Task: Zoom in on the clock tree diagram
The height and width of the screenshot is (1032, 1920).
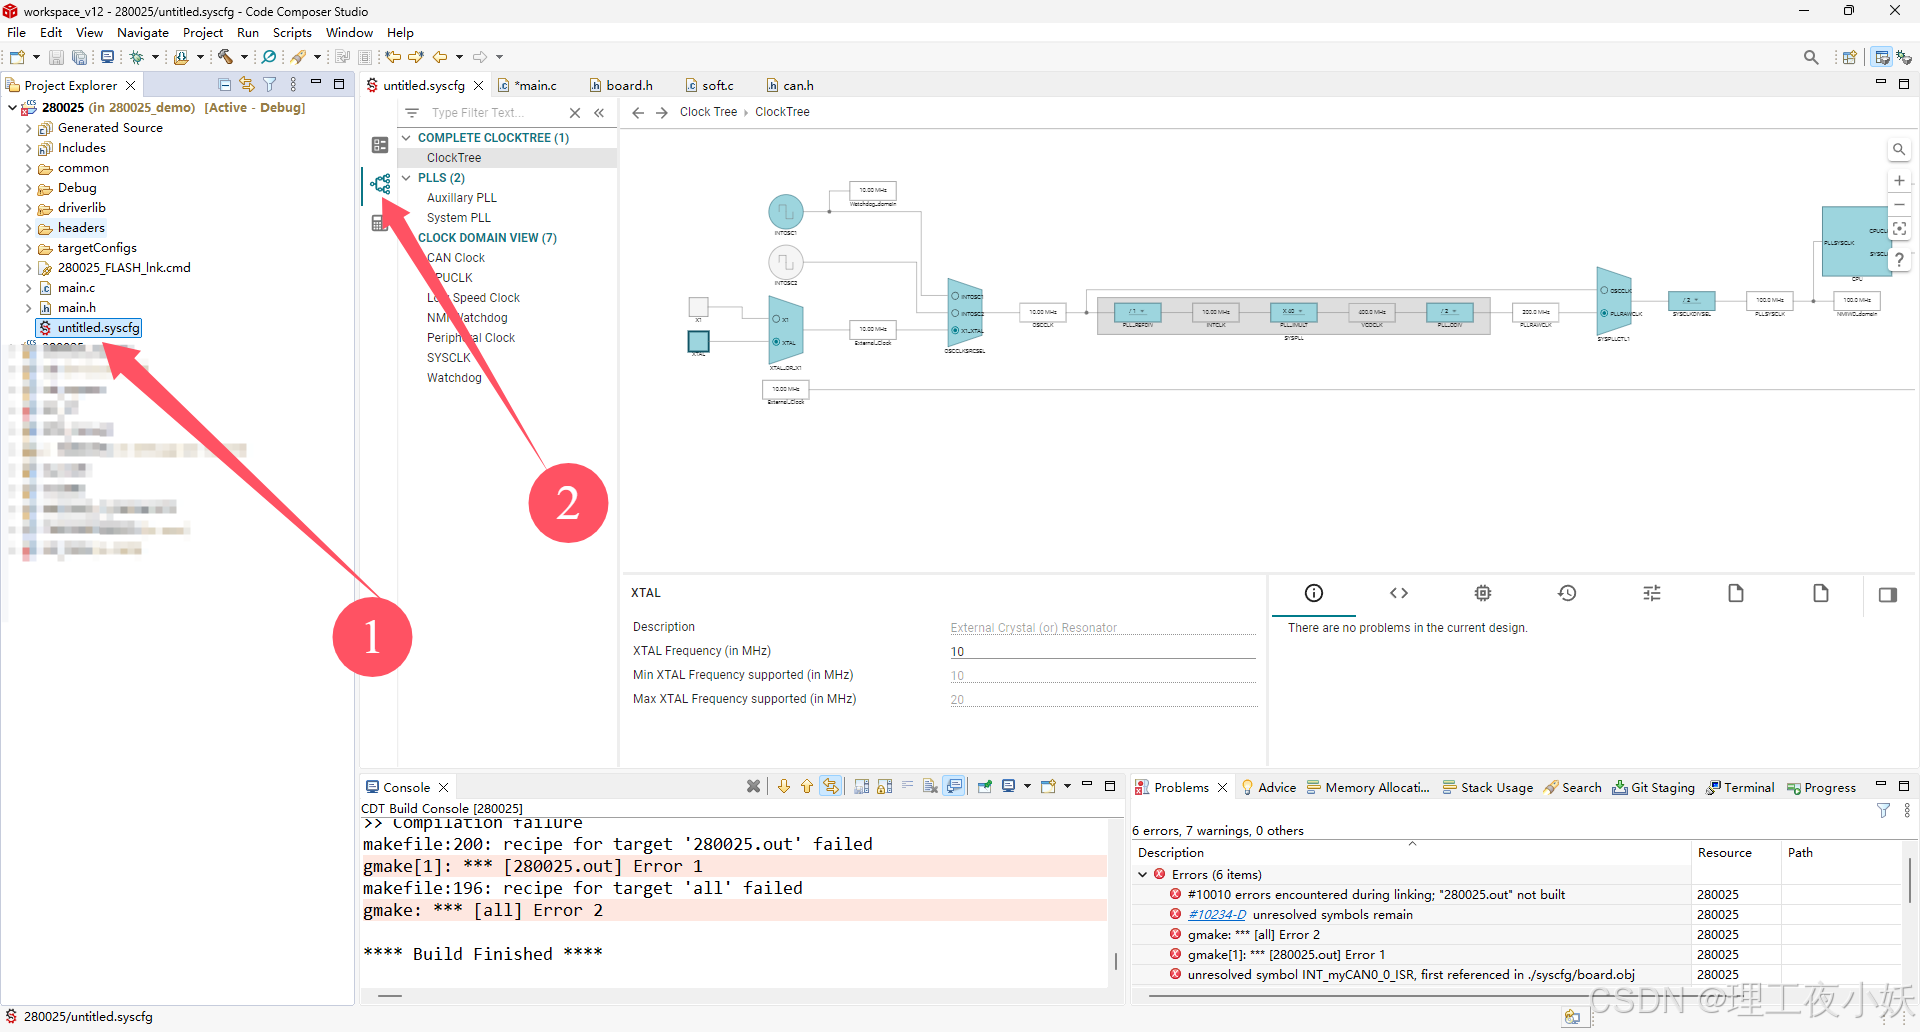Action: (x=1899, y=181)
